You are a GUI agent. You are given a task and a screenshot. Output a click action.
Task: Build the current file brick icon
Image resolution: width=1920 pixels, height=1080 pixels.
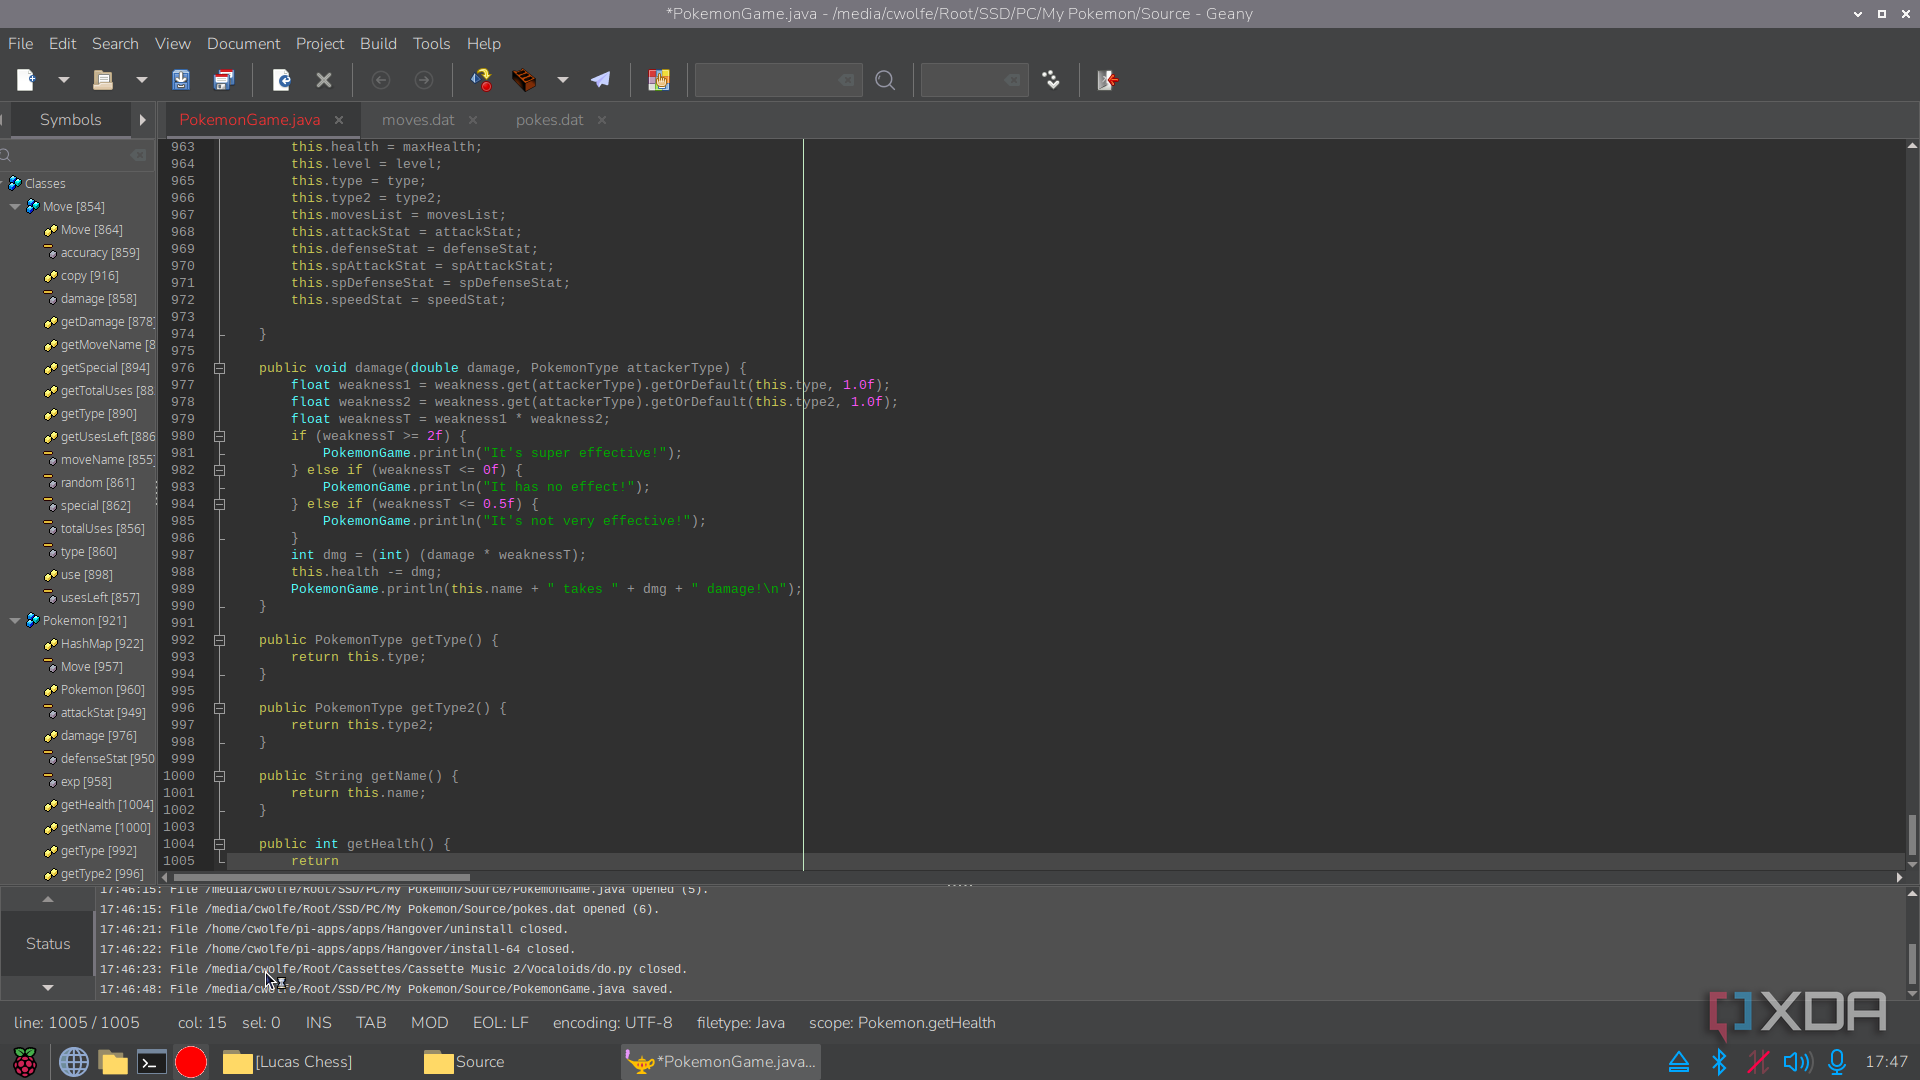point(524,80)
